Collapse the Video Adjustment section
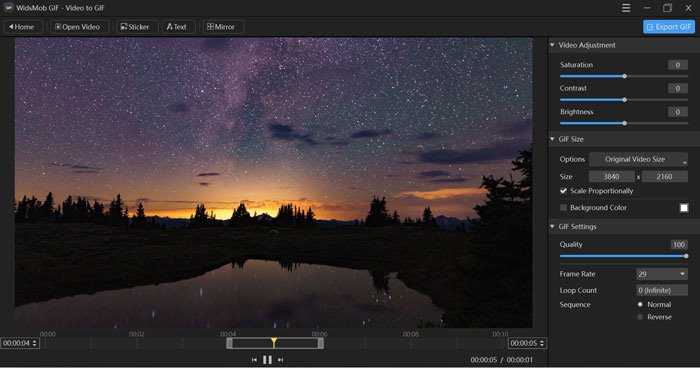700x368 pixels. (552, 45)
